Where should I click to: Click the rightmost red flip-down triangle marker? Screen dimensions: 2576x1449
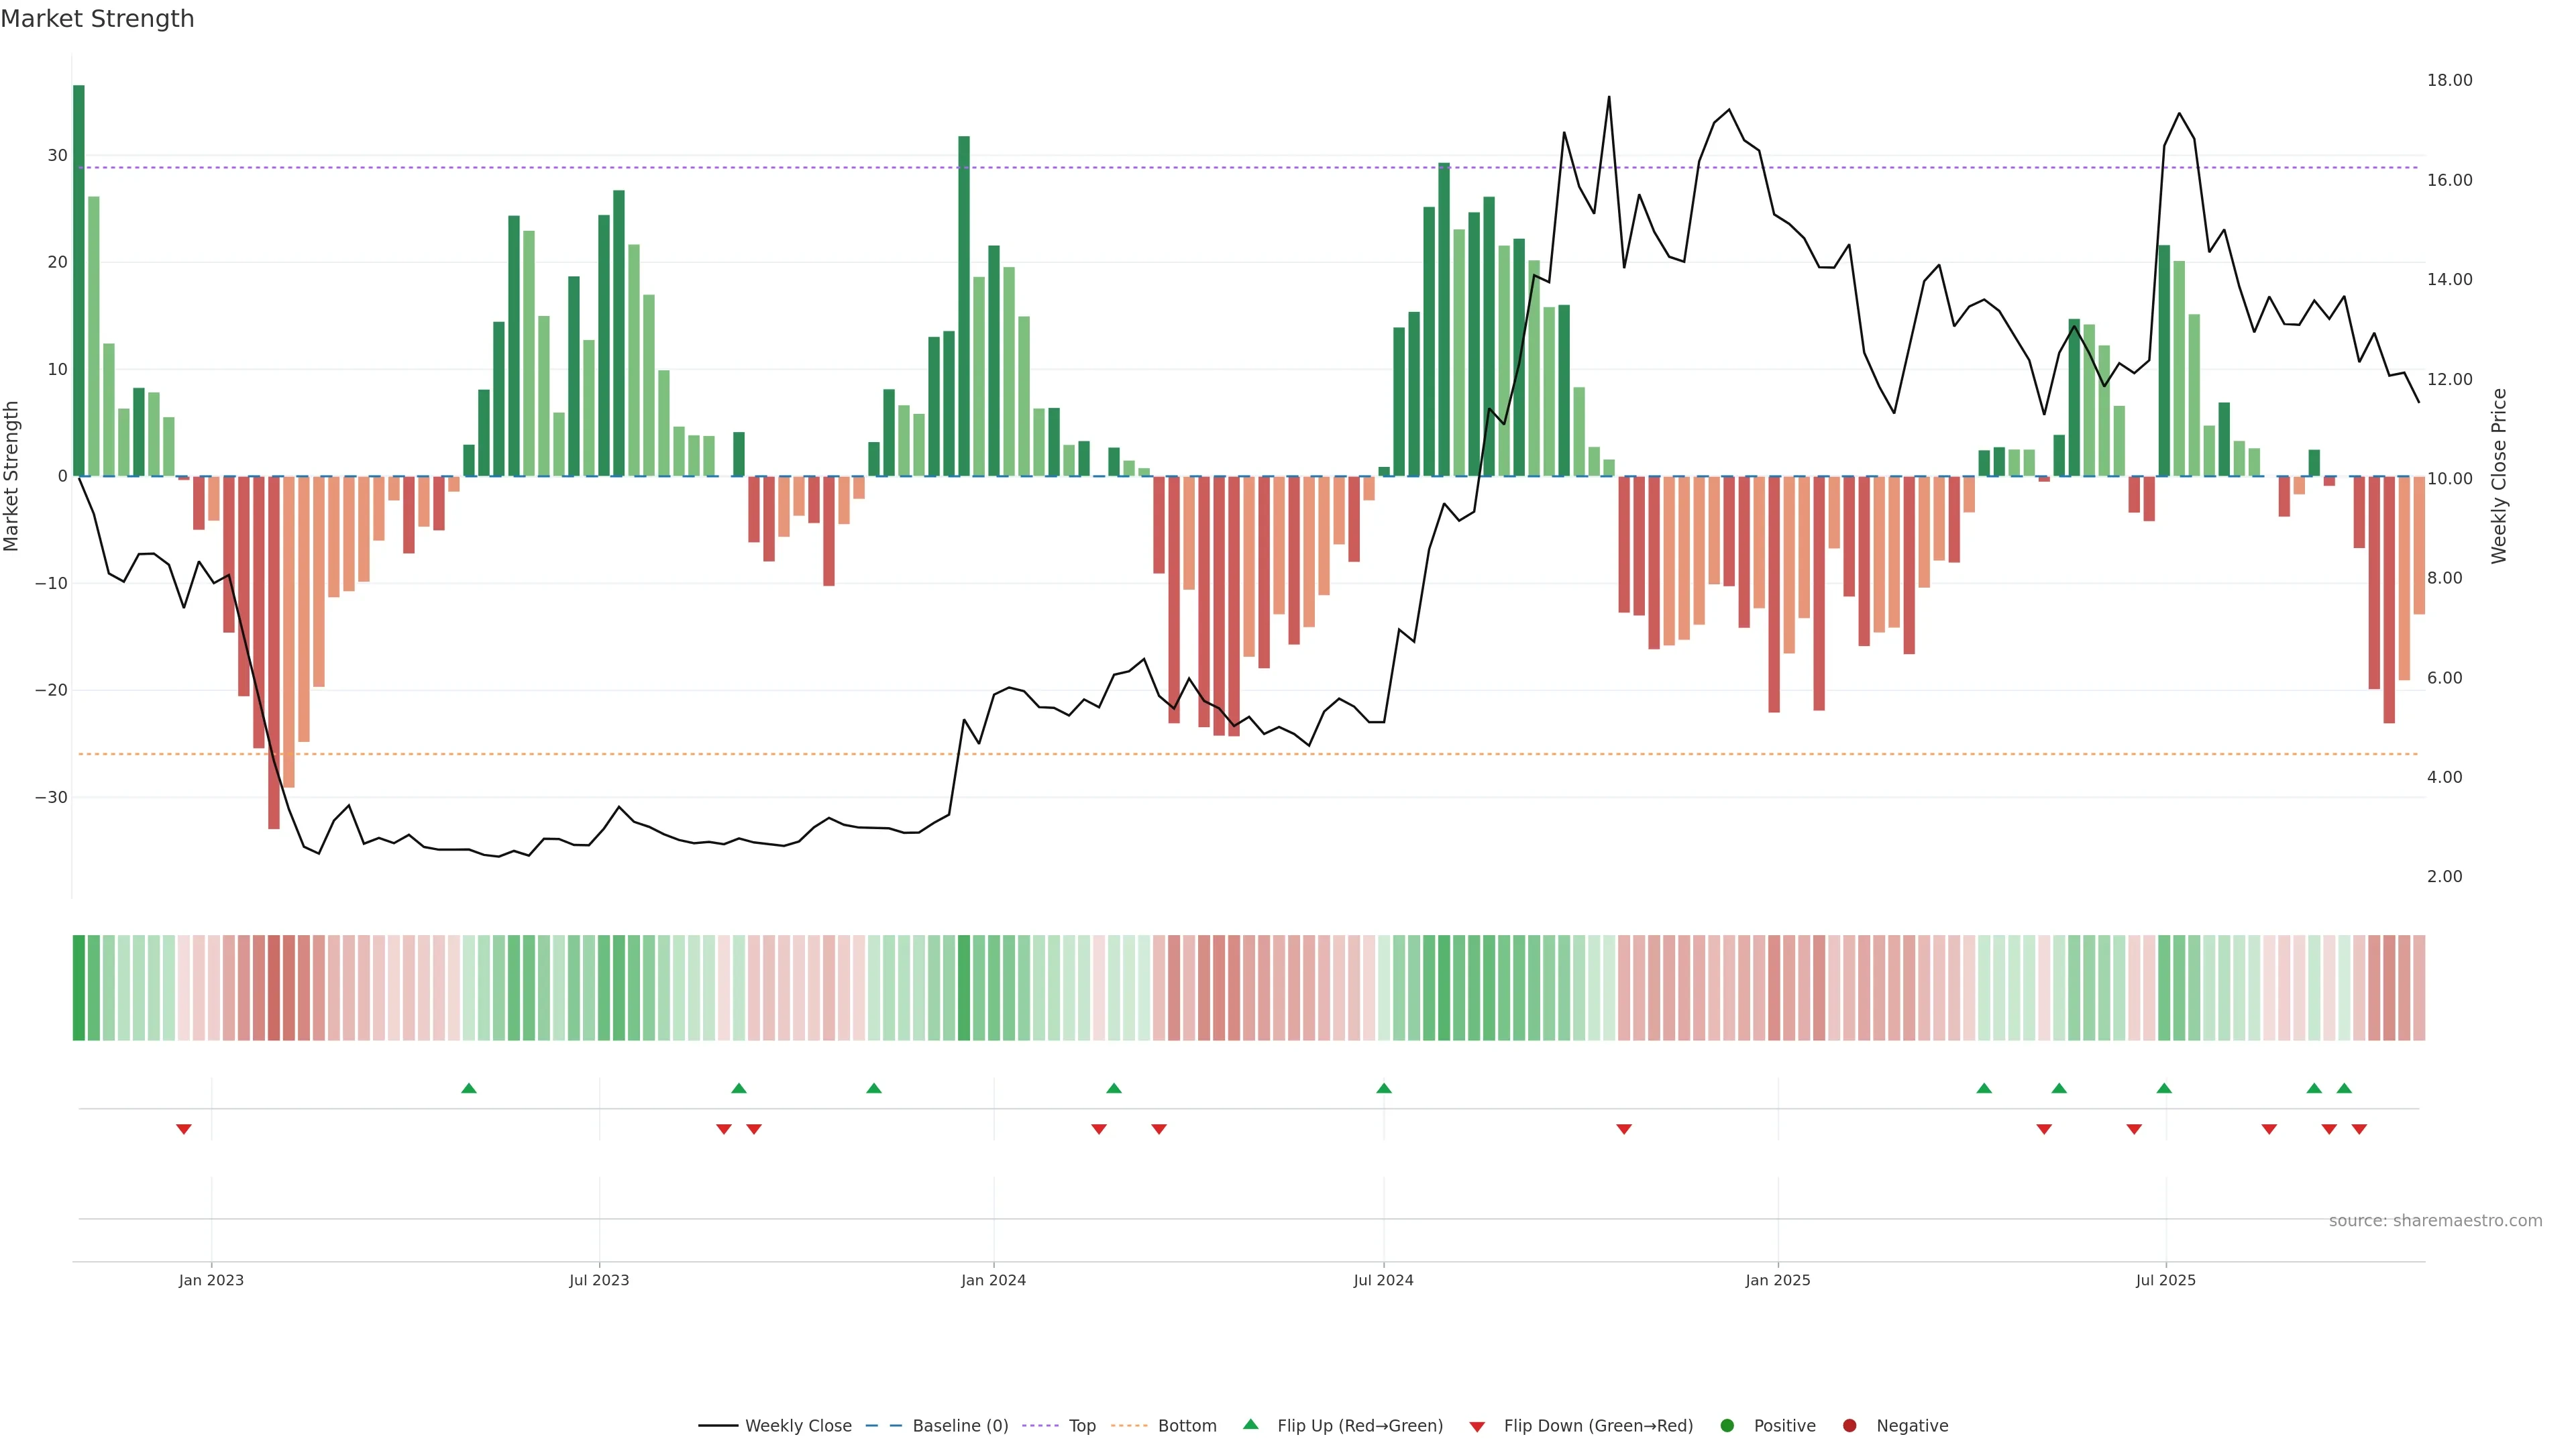(x=2359, y=1129)
